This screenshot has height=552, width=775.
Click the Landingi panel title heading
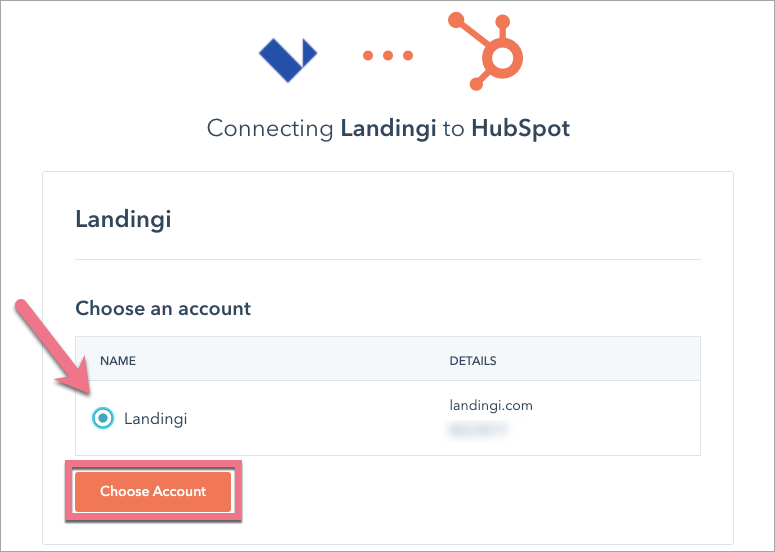pyautogui.click(x=123, y=219)
